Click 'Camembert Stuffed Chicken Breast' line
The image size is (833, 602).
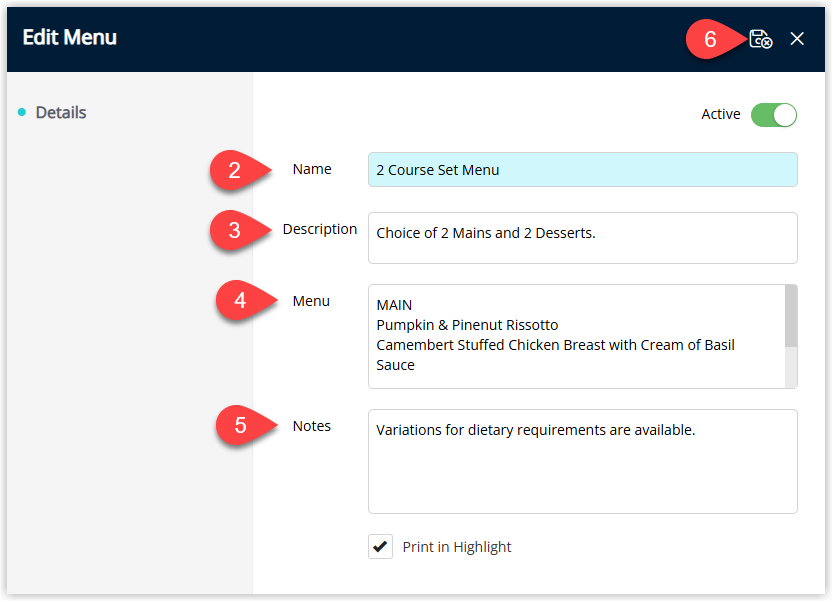coord(555,345)
